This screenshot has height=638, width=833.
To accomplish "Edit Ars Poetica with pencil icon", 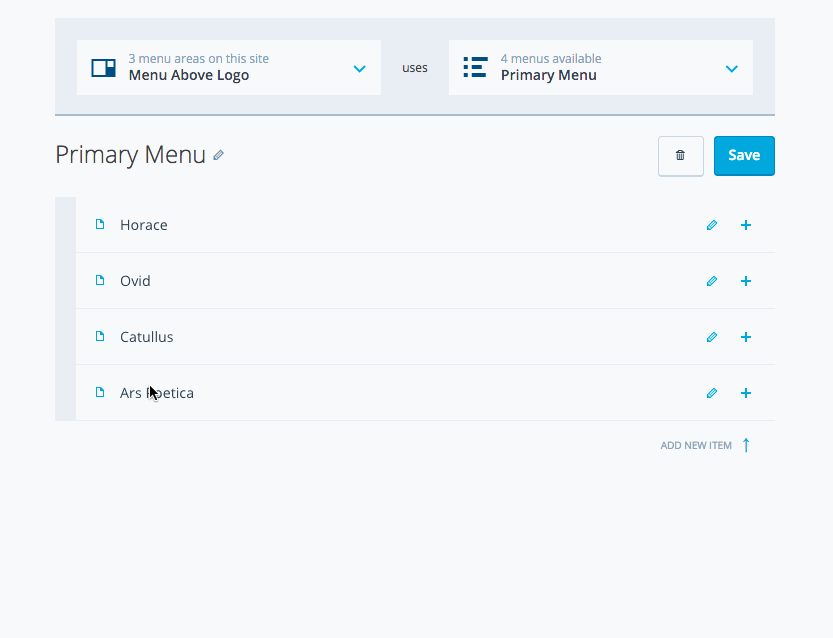I will tap(712, 393).
